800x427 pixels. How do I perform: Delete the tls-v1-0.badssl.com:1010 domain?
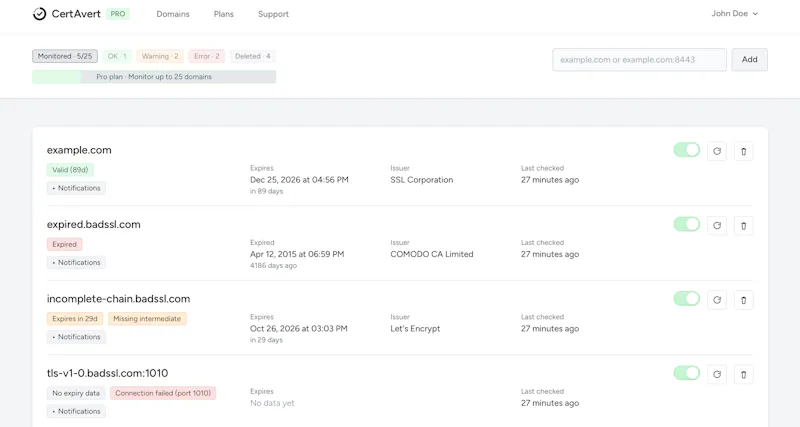743,374
